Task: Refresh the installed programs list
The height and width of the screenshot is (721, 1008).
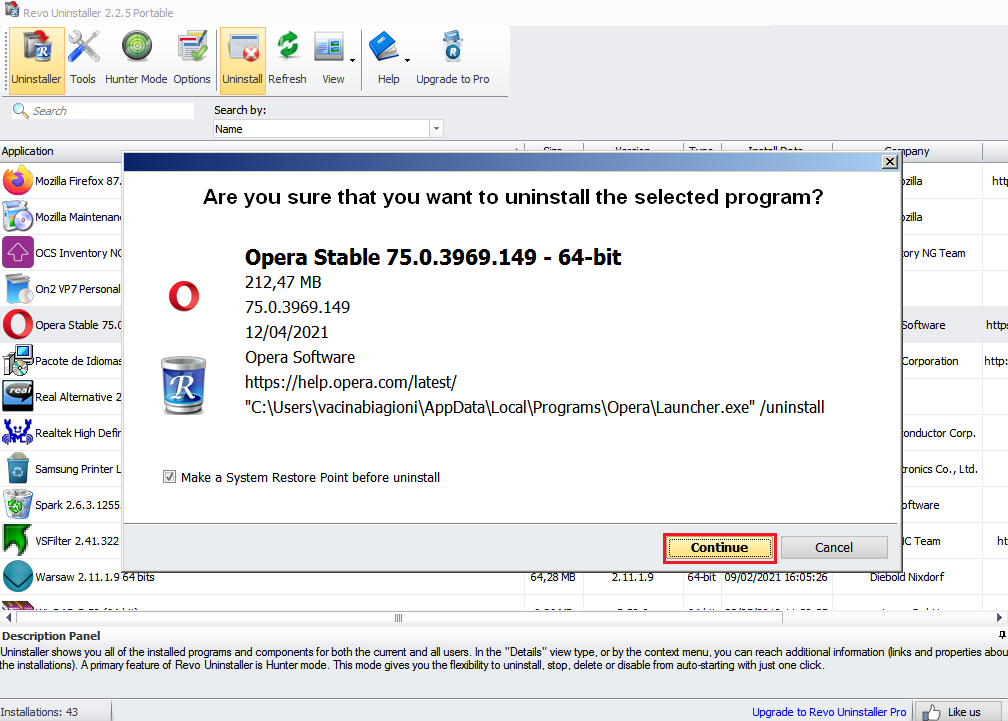Action: point(288,60)
